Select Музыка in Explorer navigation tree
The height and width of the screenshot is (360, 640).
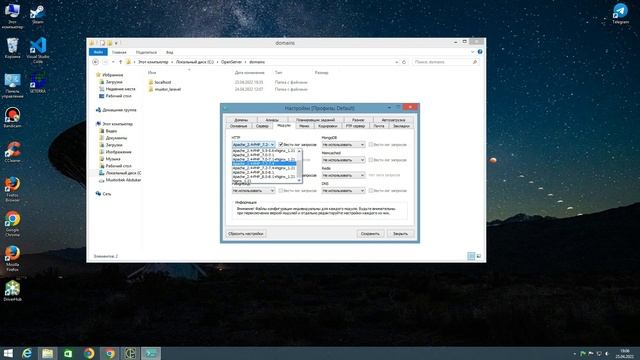coord(113,159)
